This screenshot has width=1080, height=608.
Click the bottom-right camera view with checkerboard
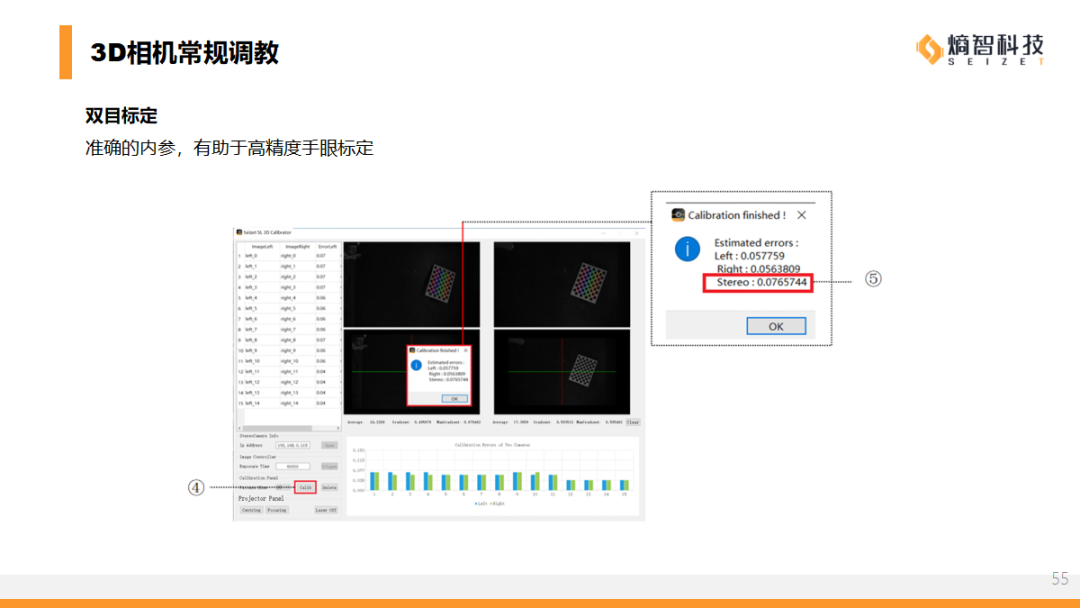point(562,373)
